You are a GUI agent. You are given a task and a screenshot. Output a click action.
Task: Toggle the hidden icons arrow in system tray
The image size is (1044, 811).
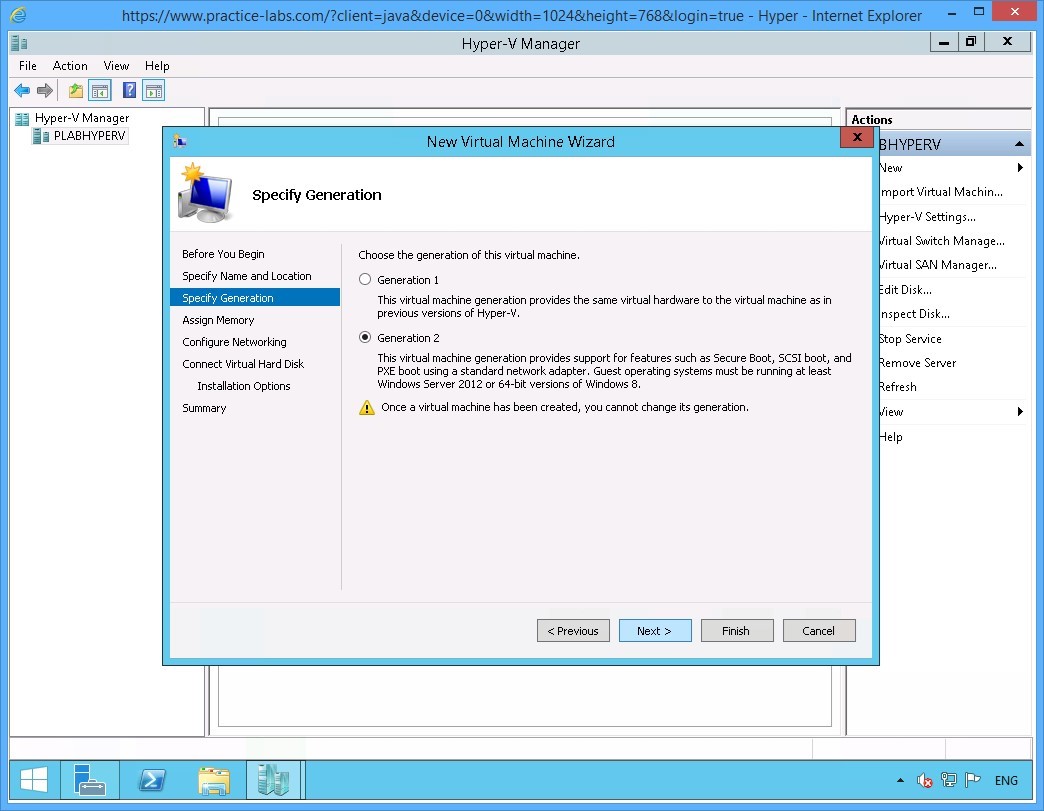(x=899, y=780)
